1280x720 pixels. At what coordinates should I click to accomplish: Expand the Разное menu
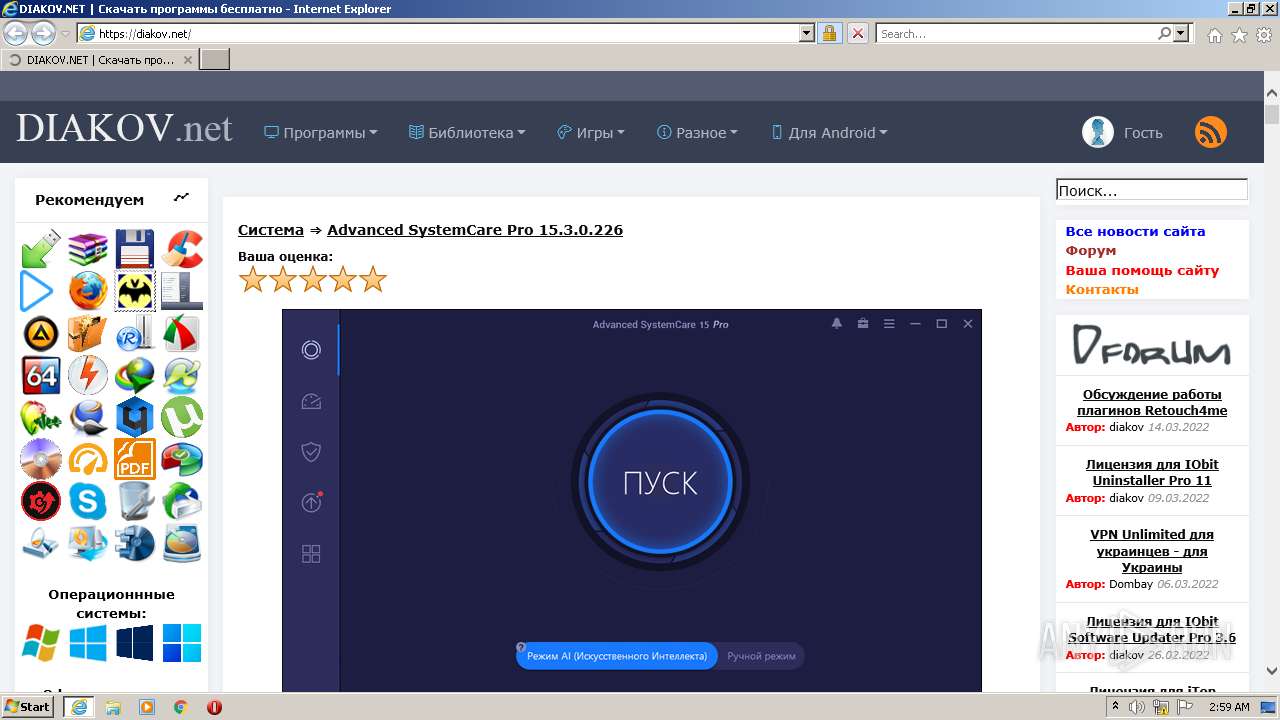[697, 132]
